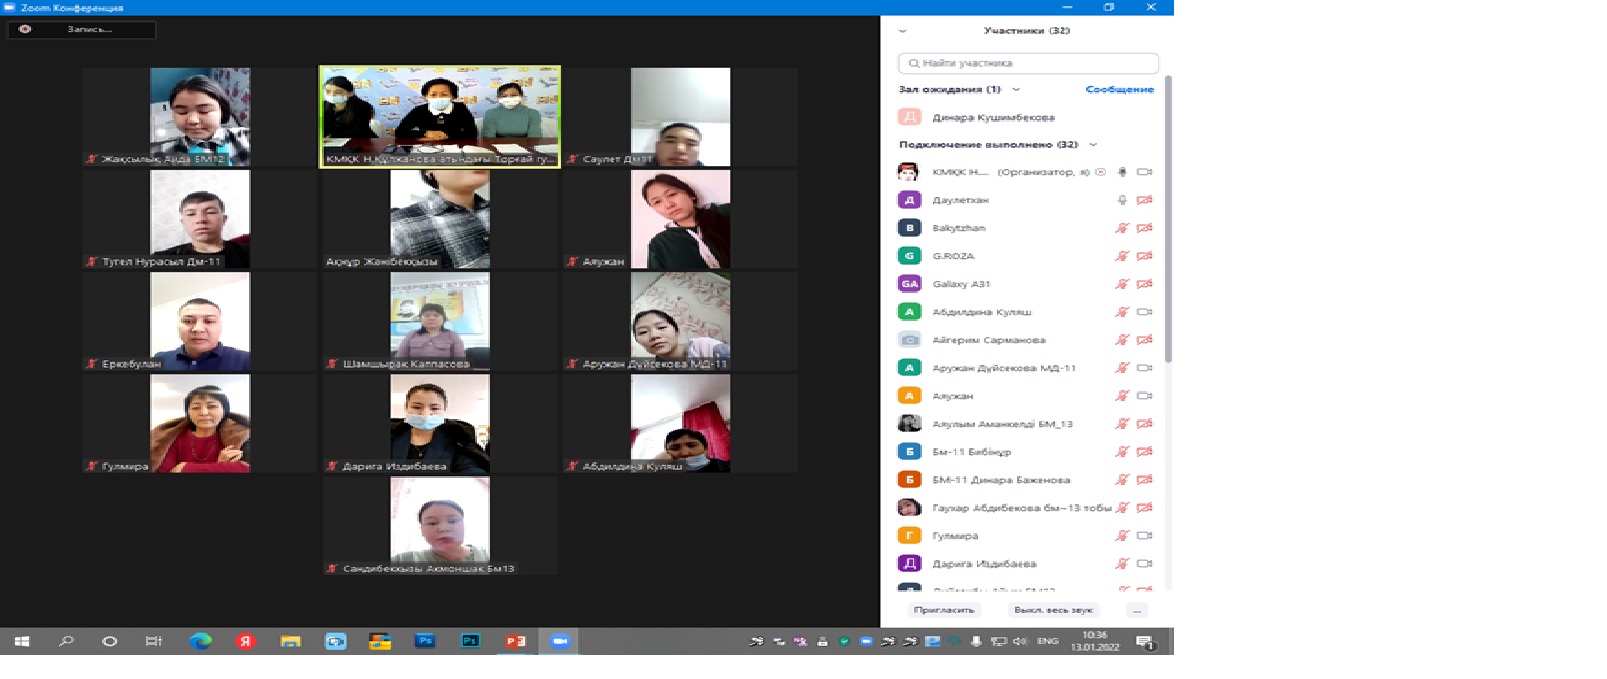Click Даулетхан's microphone icon in participants list
Image resolution: width=1607 pixels, height=679 pixels.
pos(1122,200)
